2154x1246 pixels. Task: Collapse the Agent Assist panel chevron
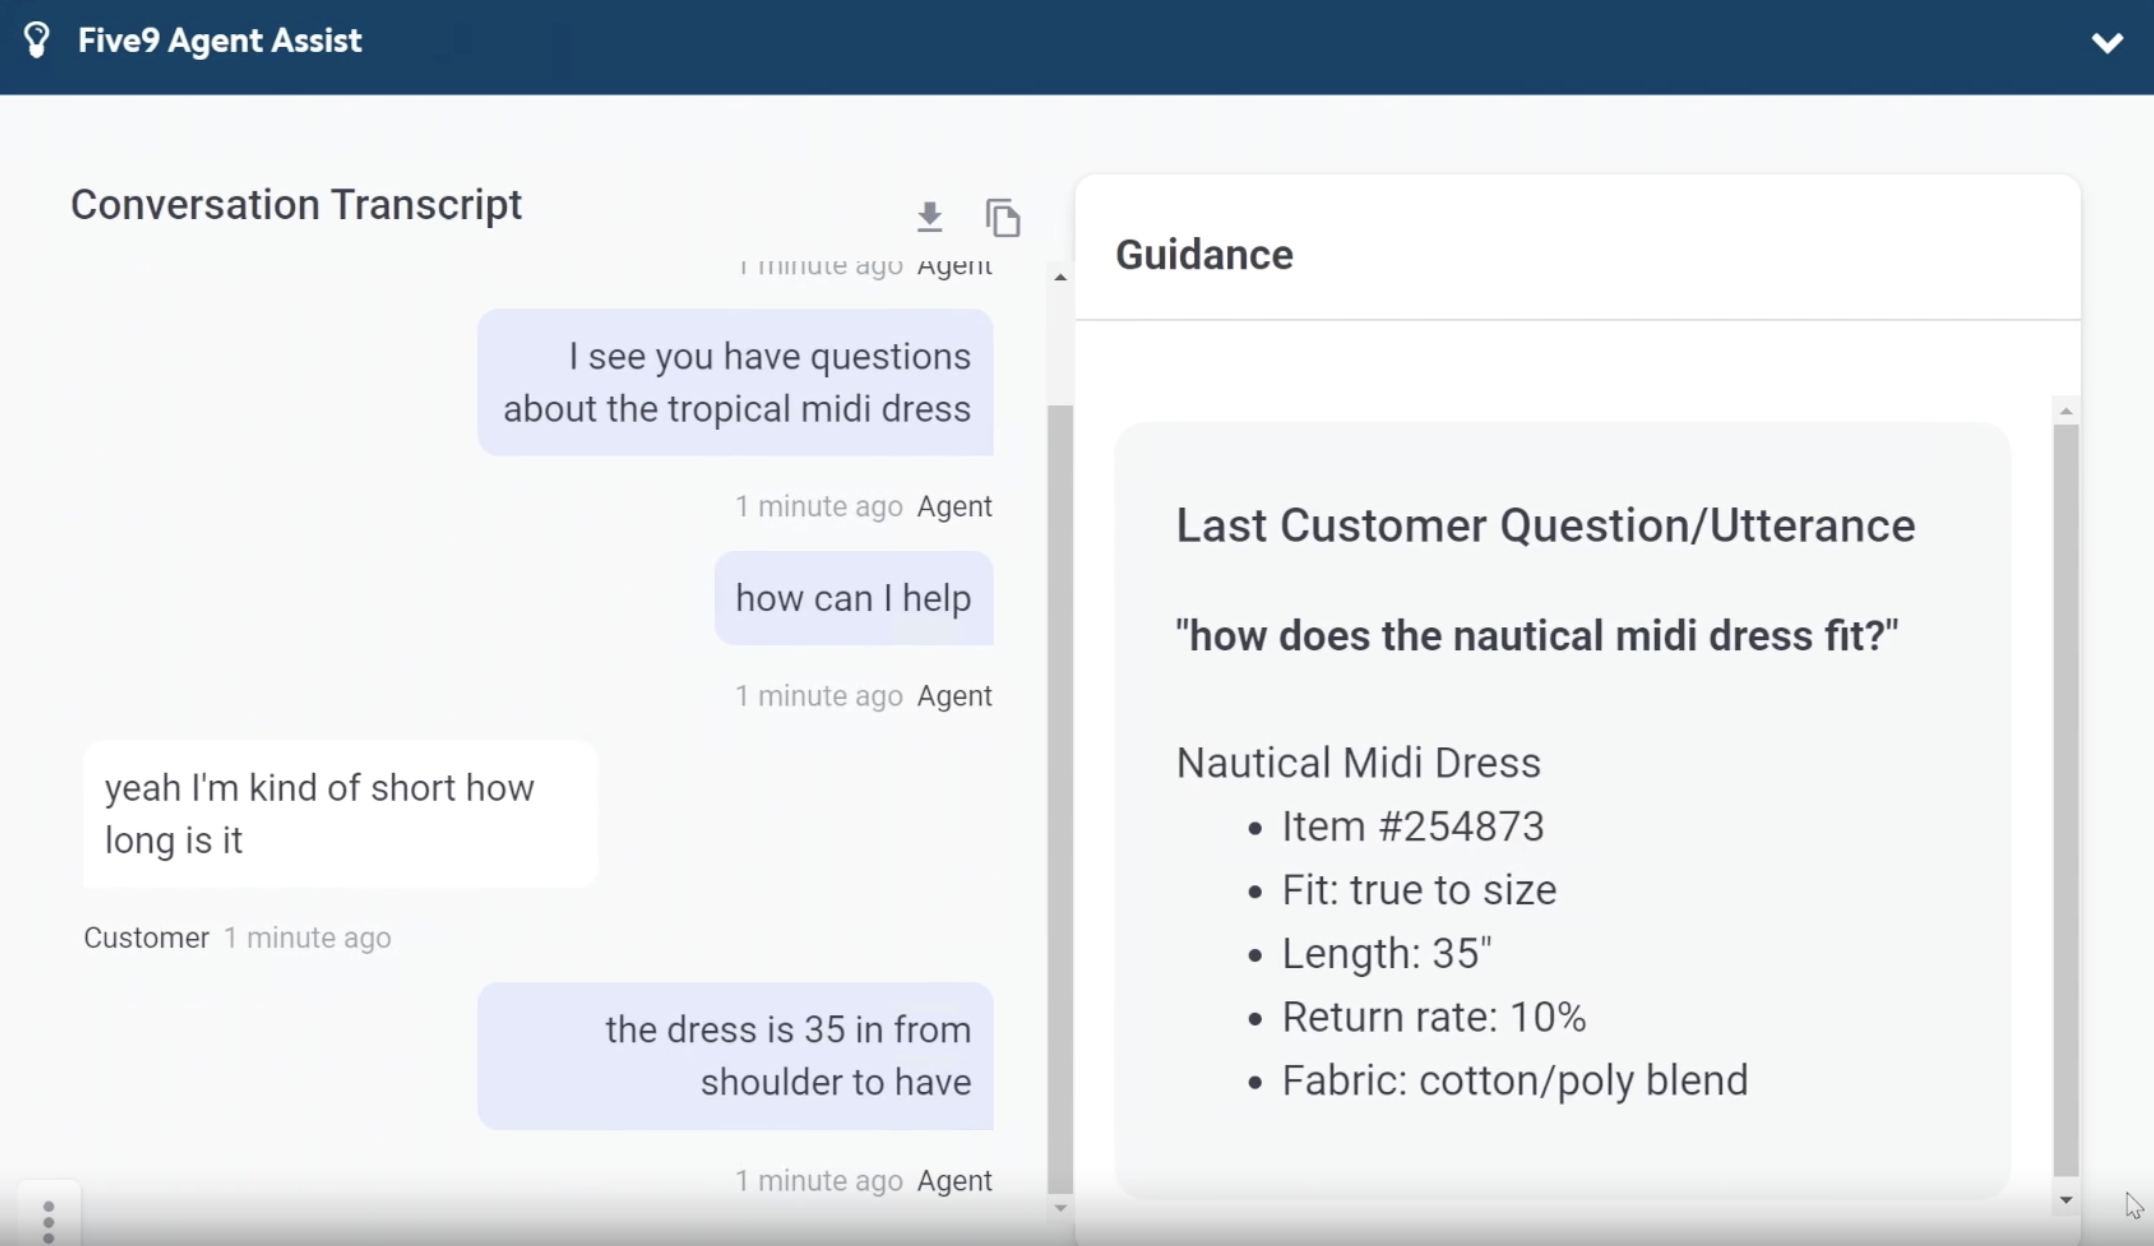pos(2106,42)
